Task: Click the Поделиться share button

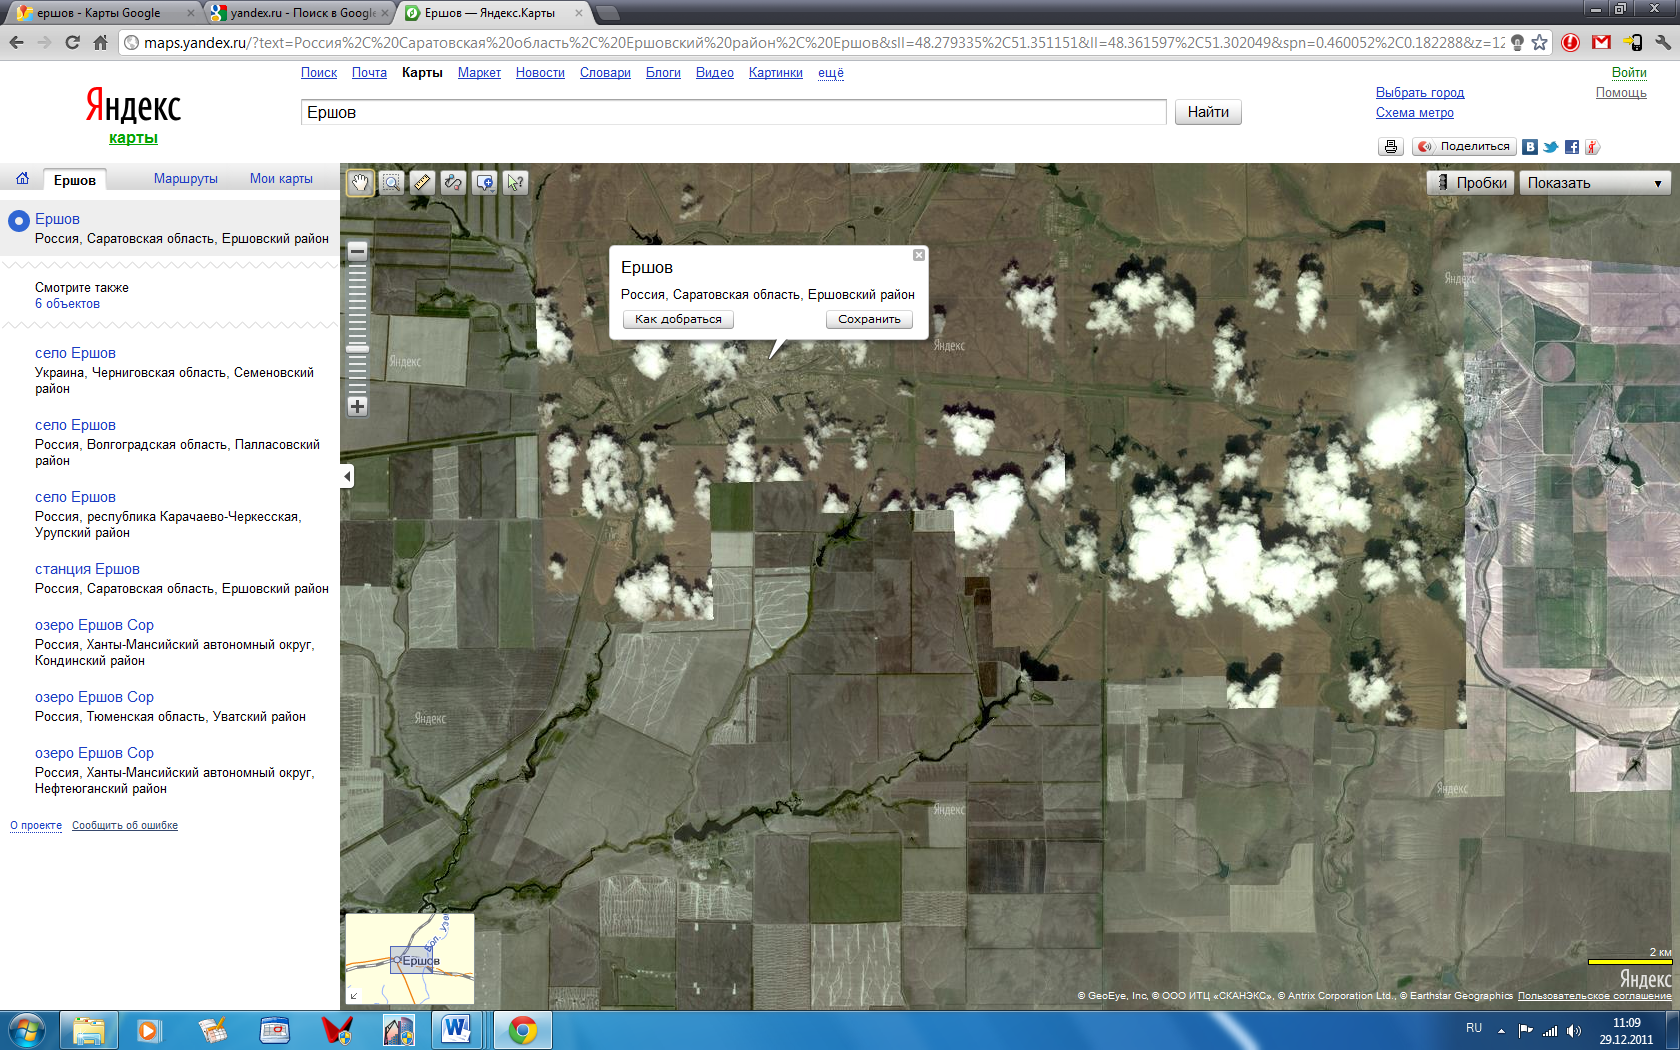Action: coord(1464,147)
